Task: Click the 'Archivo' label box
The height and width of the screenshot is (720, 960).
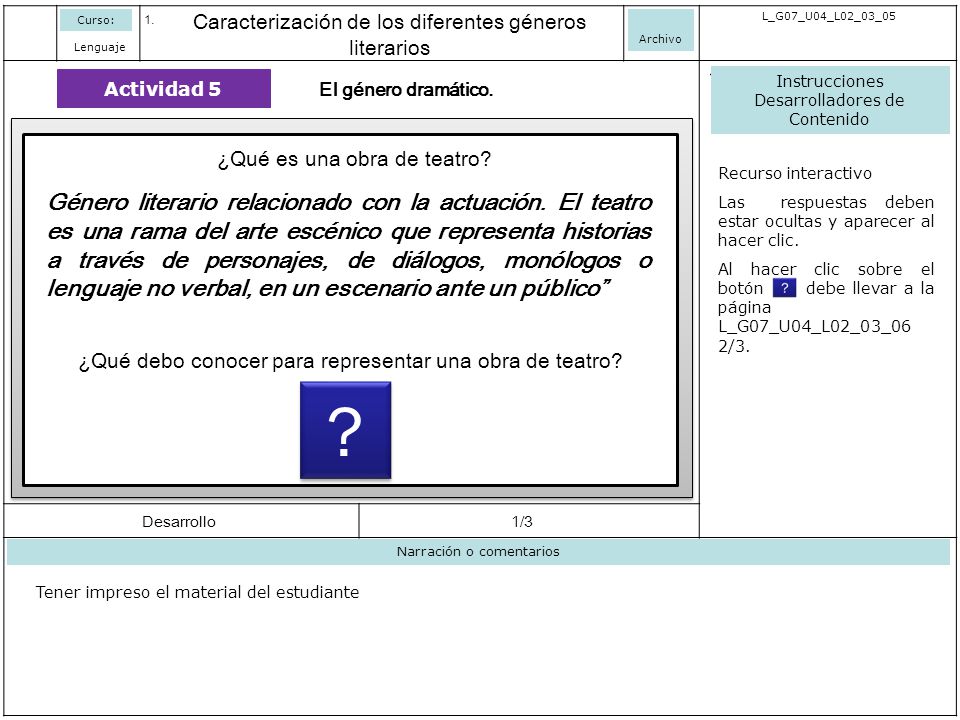Action: pos(661,30)
